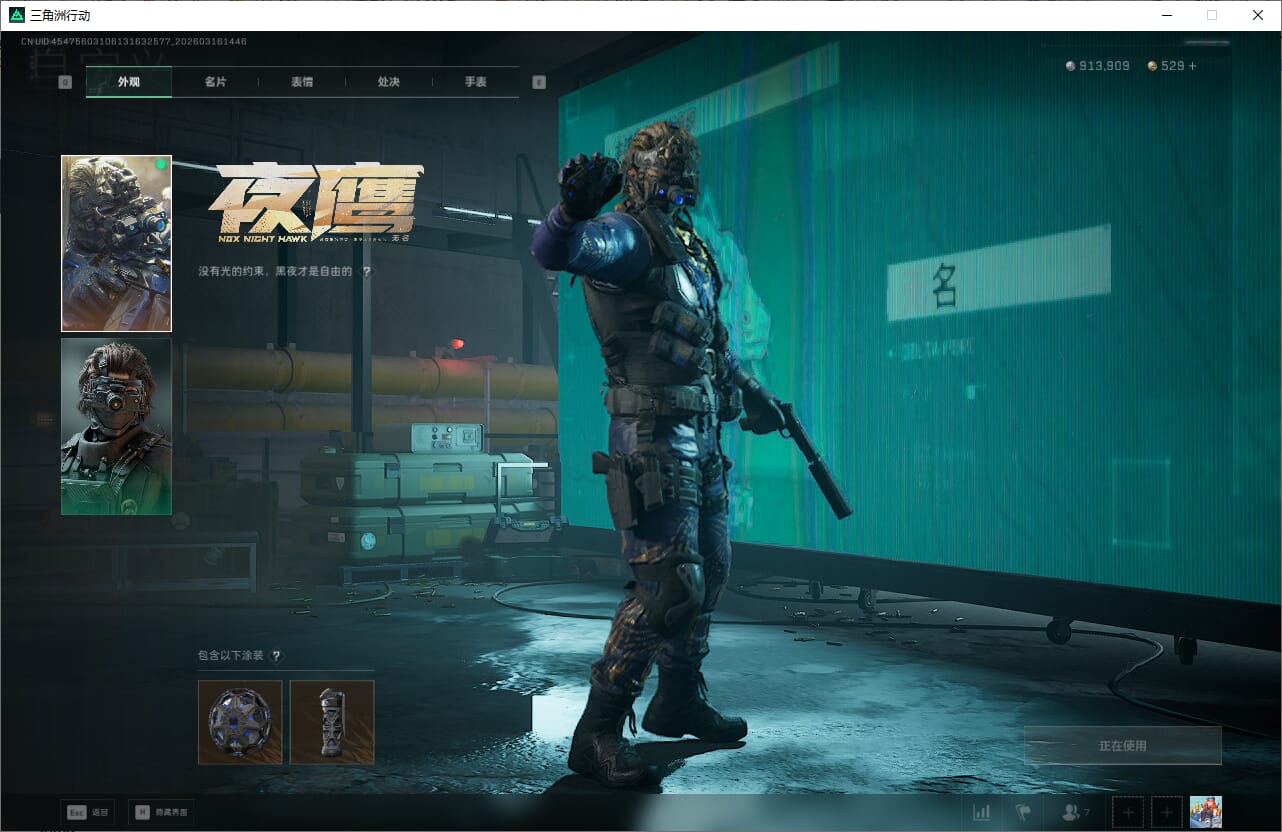Open the player avatar in bottom bar
Screen dimensions: 1282x832
tap(1206, 813)
